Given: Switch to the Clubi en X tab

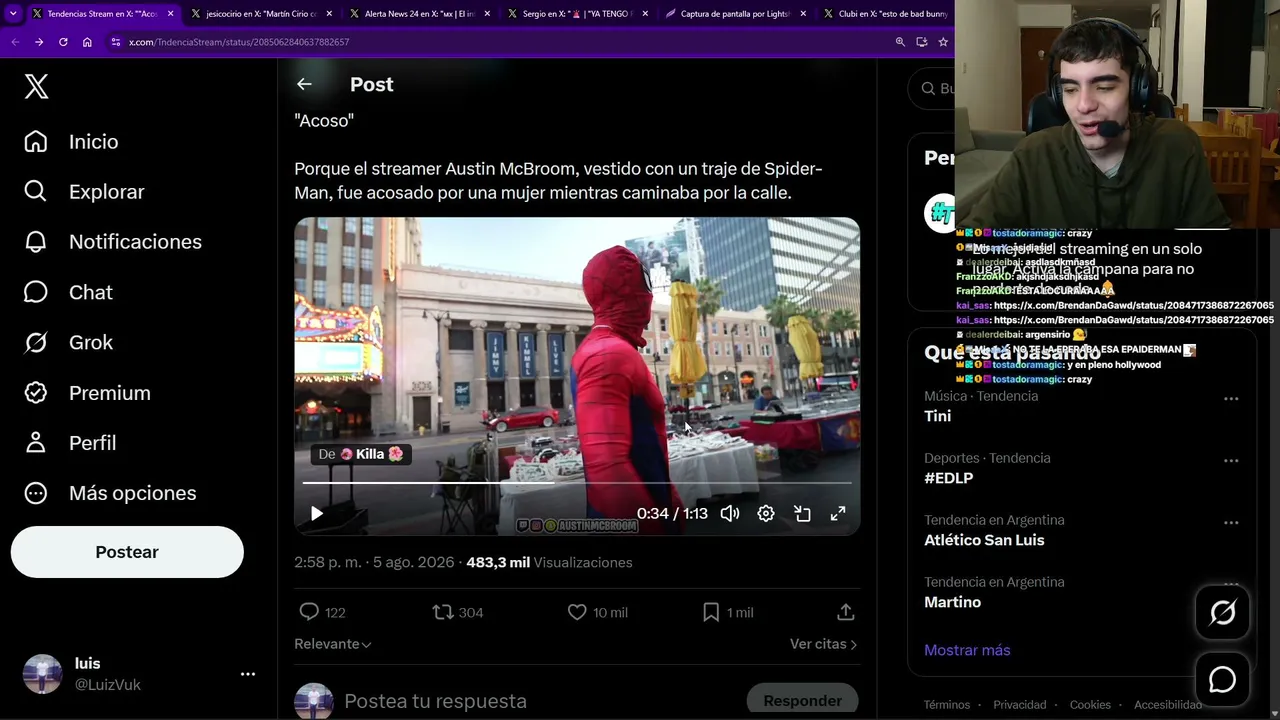Looking at the screenshot, I should (x=885, y=14).
